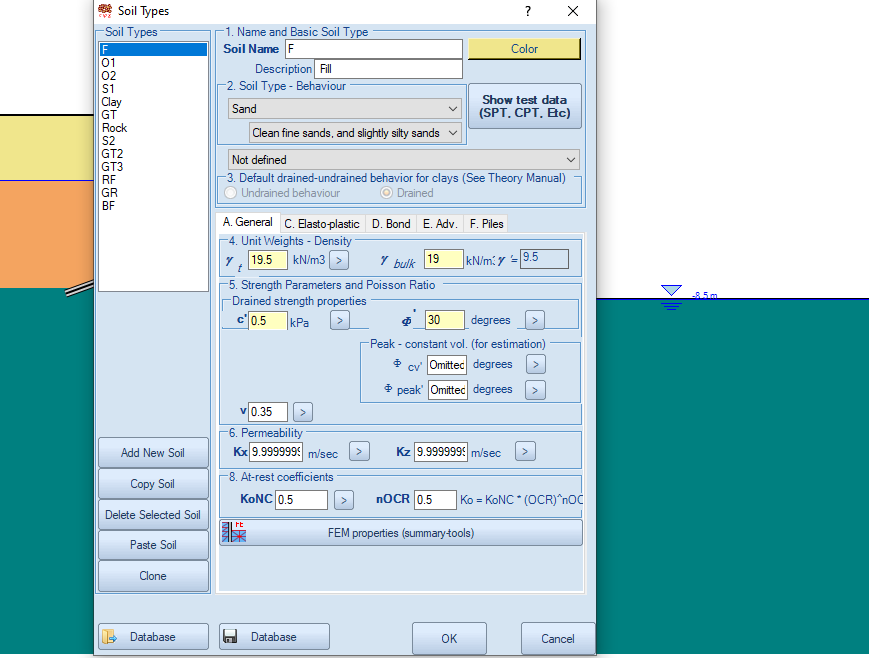
Task: Click the phi cv' Omitted field
Action: tap(447, 365)
